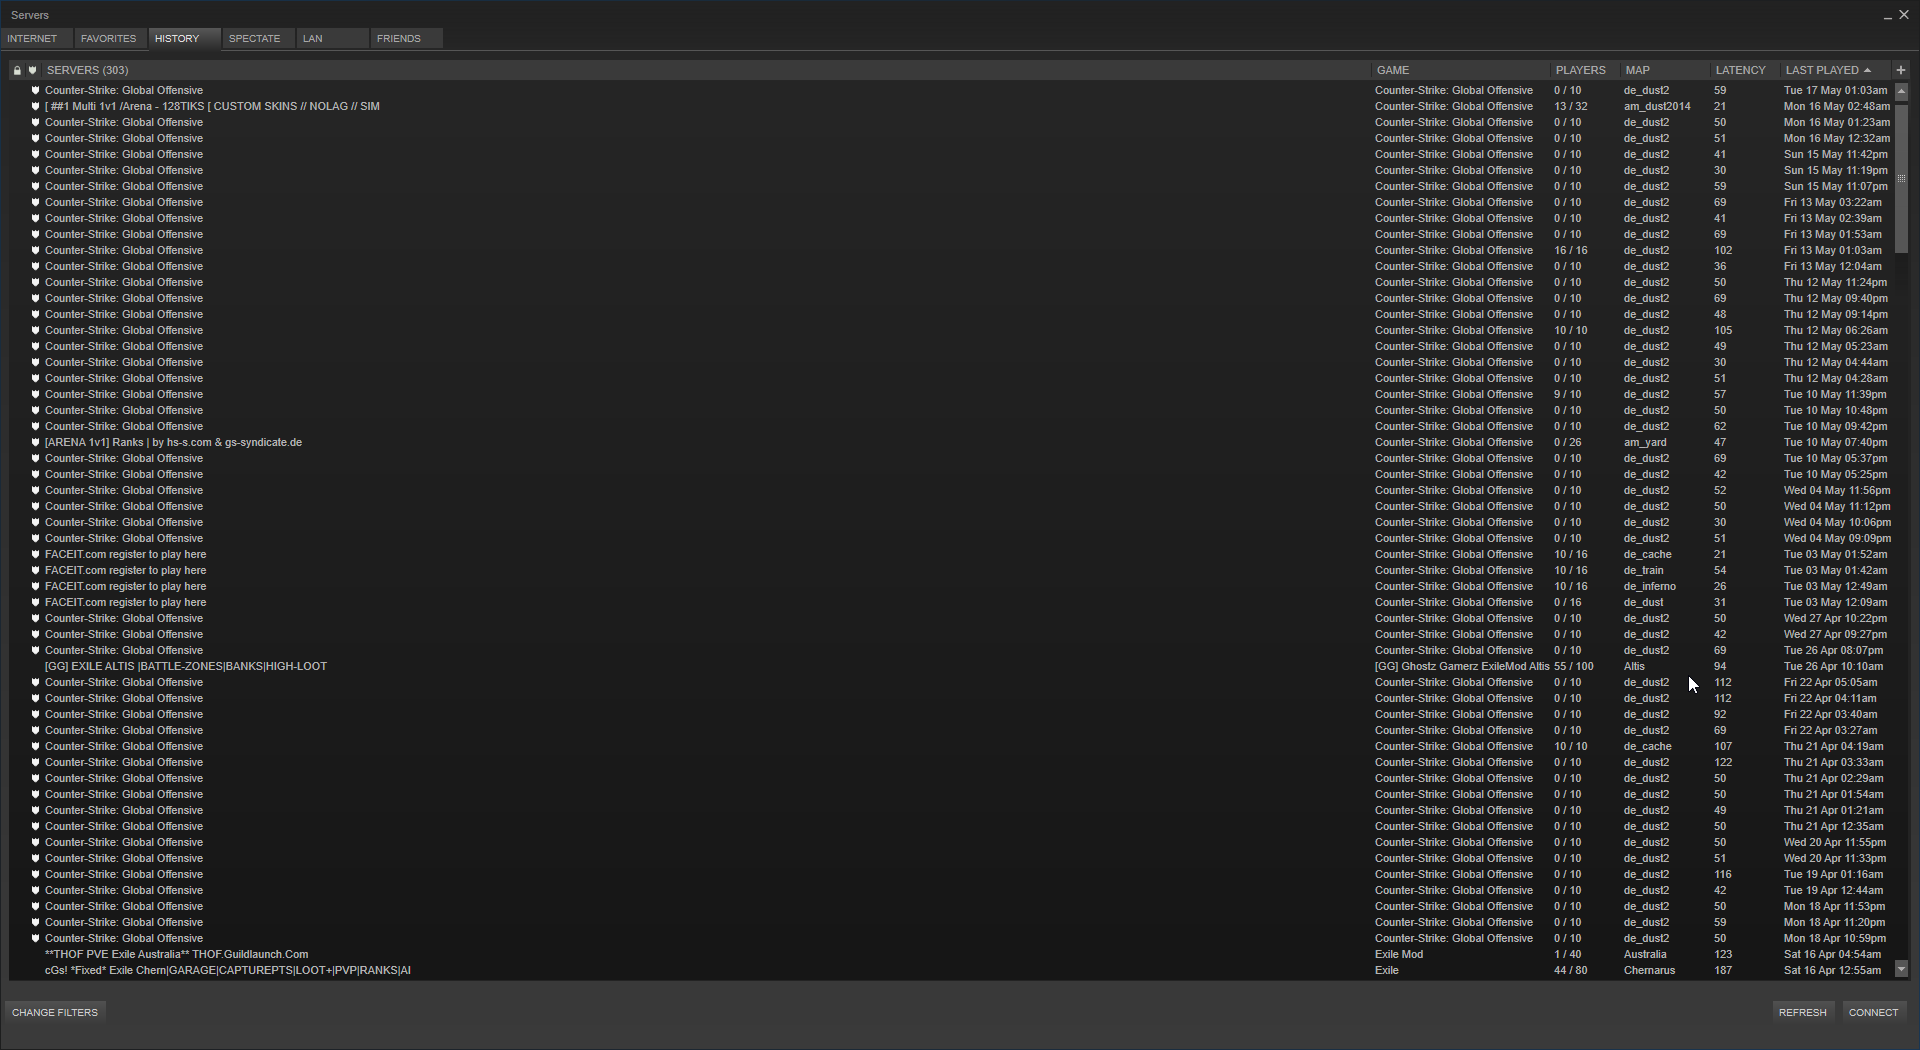The width and height of the screenshot is (1920, 1050).
Task: Click the Altis map cell
Action: (1634, 666)
